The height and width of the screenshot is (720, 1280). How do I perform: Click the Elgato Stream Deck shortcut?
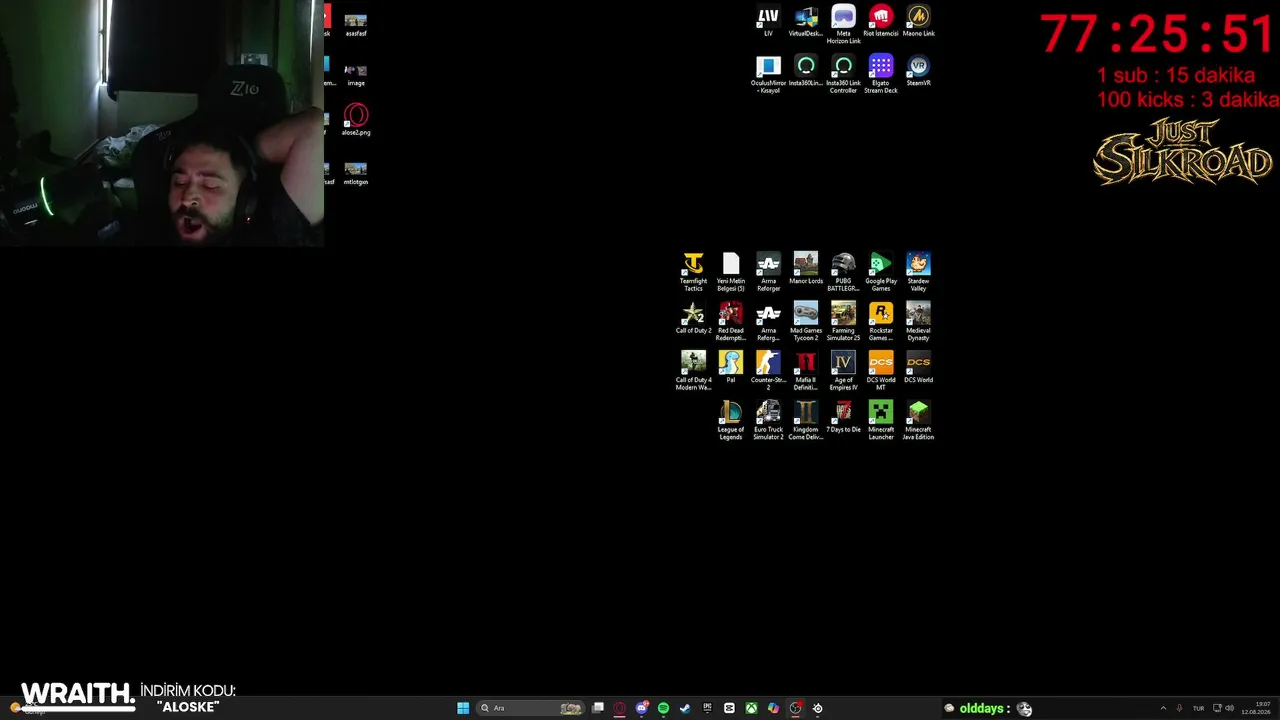click(x=881, y=75)
